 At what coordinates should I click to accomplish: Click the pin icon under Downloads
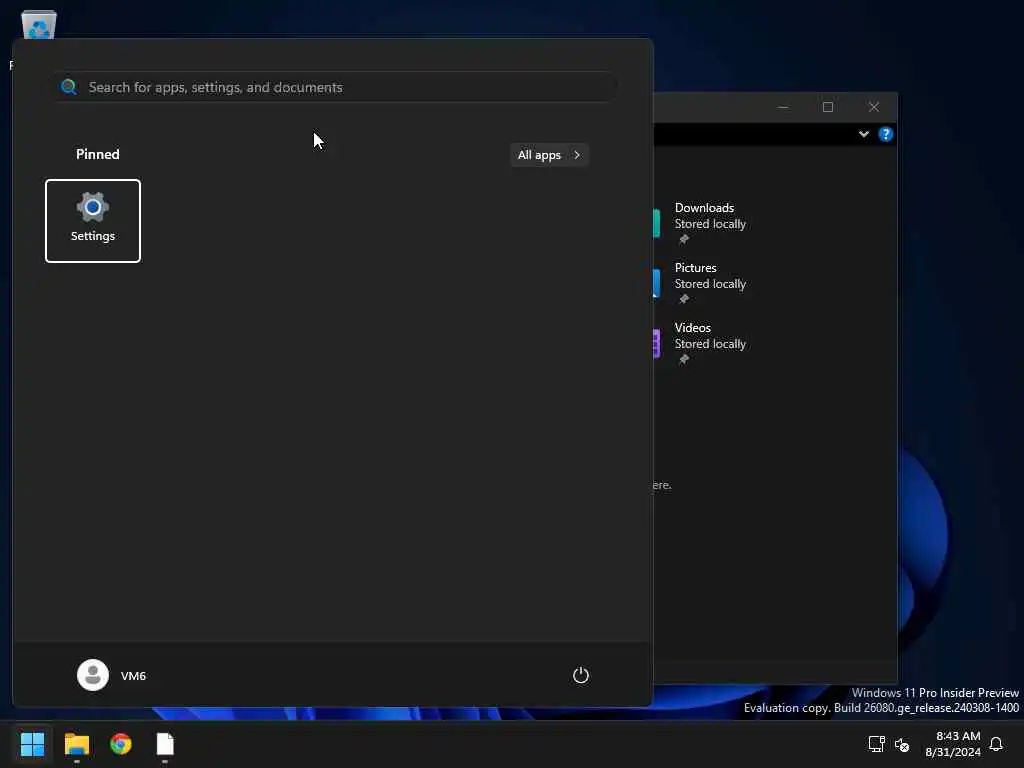click(684, 239)
